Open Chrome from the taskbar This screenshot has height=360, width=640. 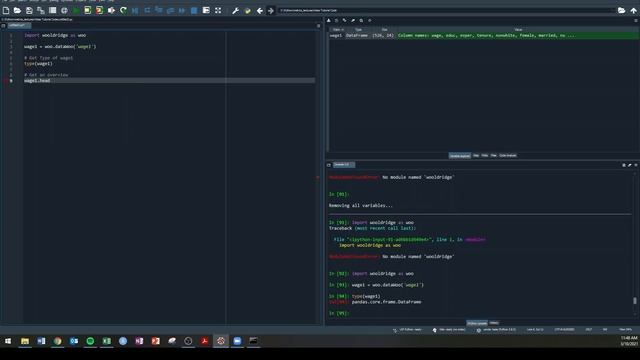coord(58,341)
